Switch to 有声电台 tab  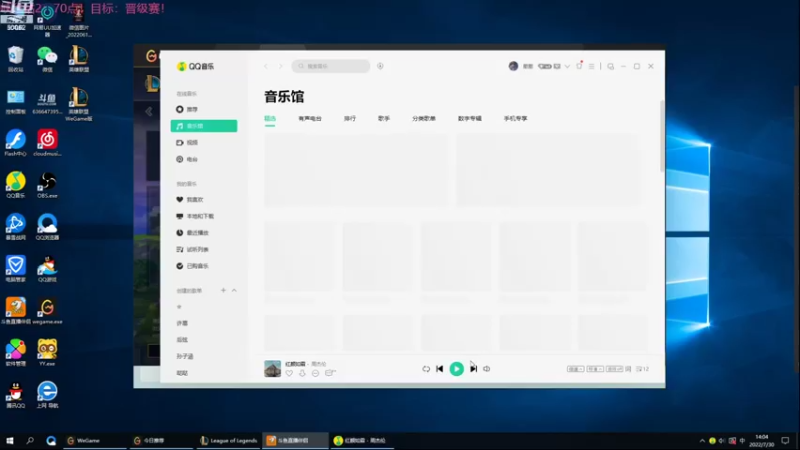coord(310,118)
